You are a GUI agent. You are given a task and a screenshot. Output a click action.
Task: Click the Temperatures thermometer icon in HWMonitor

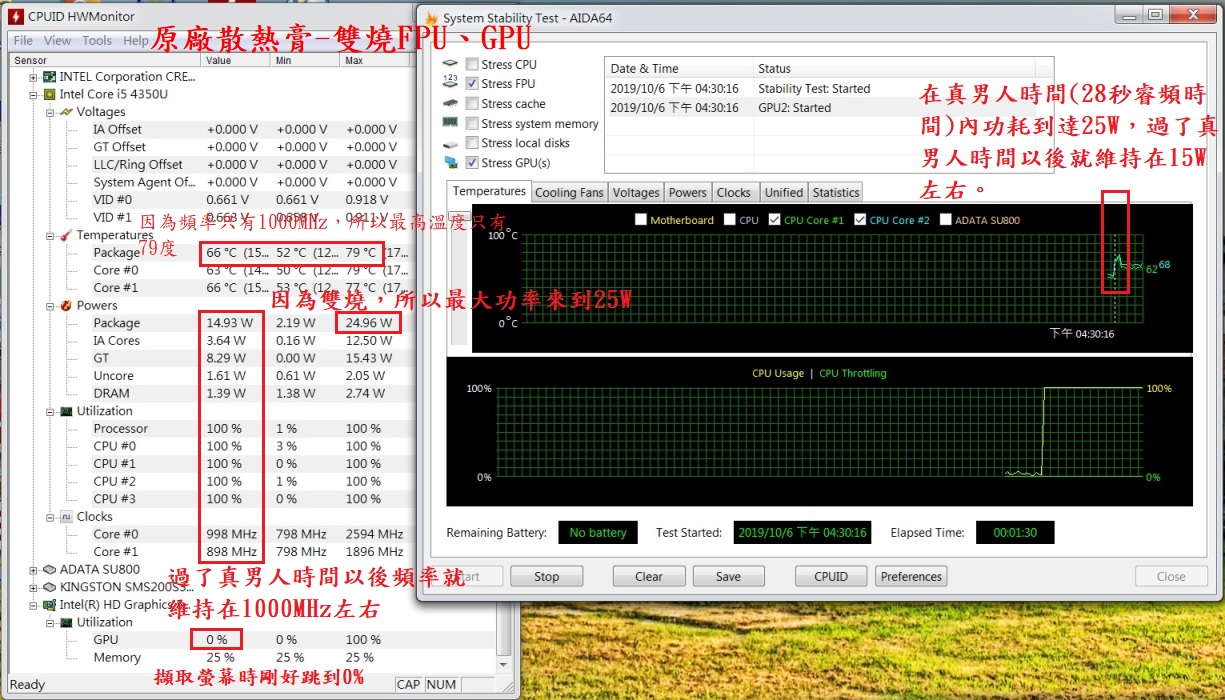pos(67,235)
